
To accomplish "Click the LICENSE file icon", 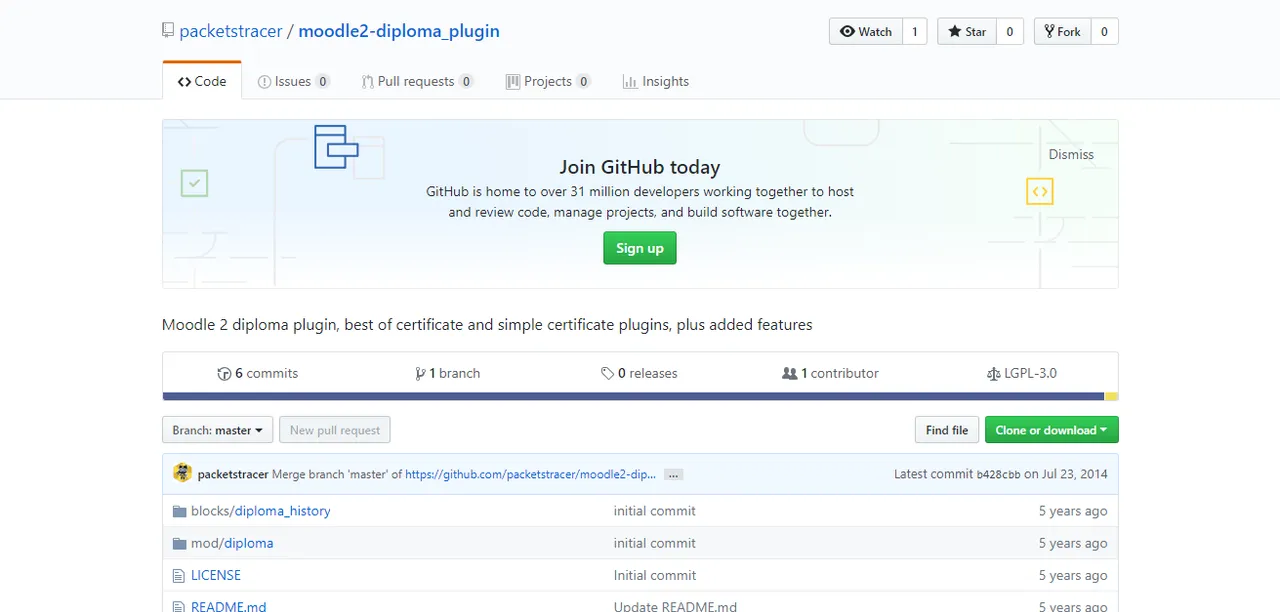I will [x=179, y=575].
